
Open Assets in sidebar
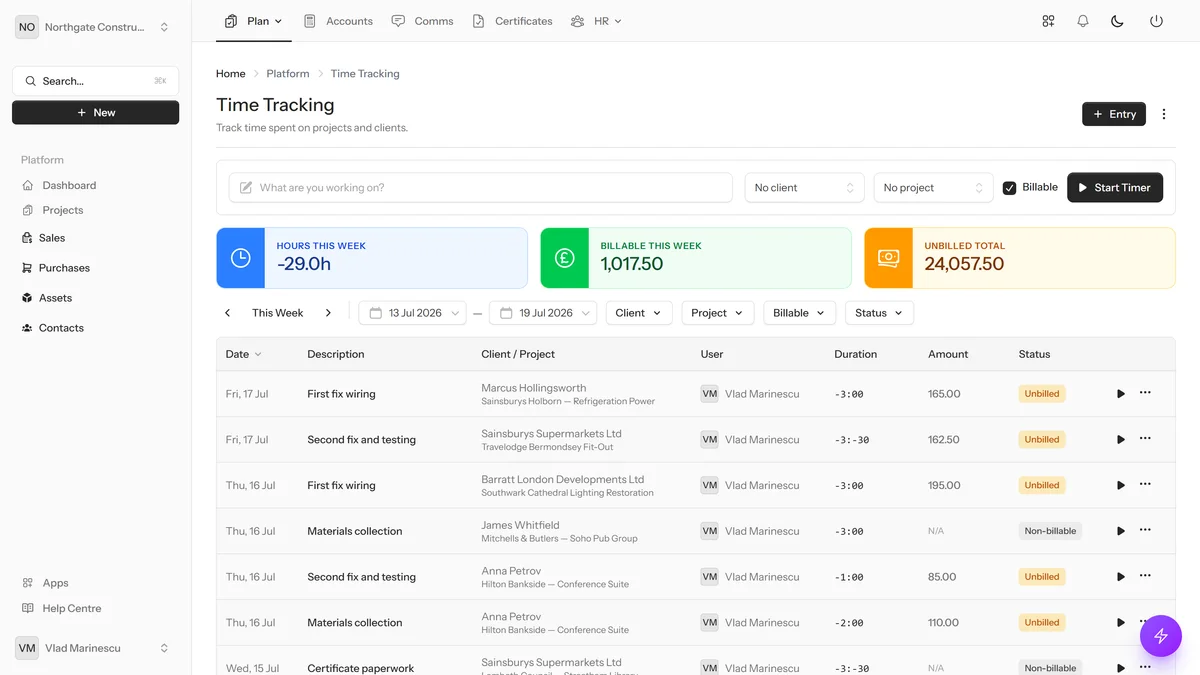click(47, 298)
